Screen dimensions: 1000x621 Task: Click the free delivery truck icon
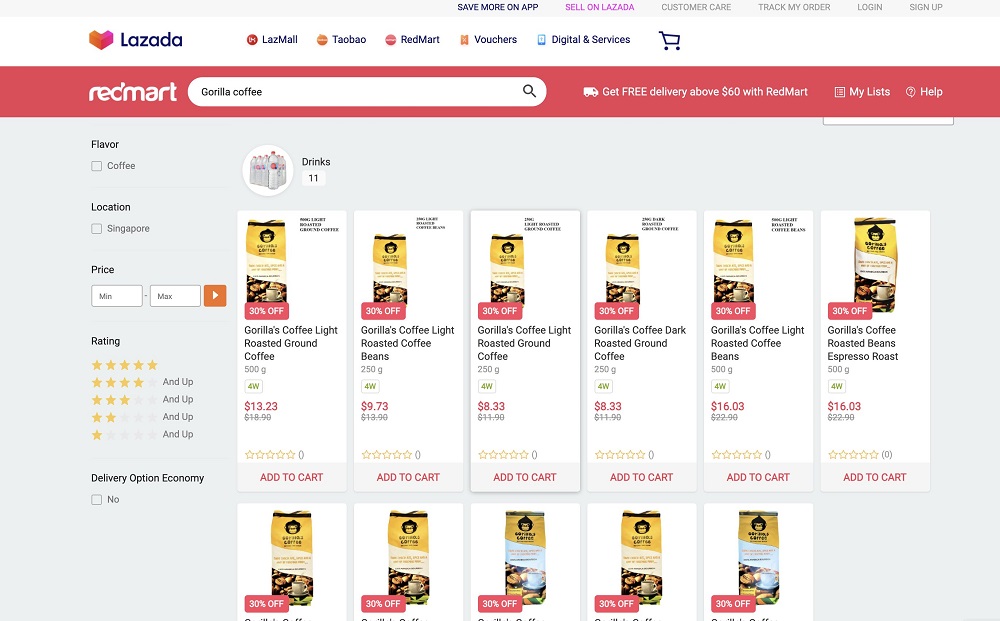(x=591, y=92)
